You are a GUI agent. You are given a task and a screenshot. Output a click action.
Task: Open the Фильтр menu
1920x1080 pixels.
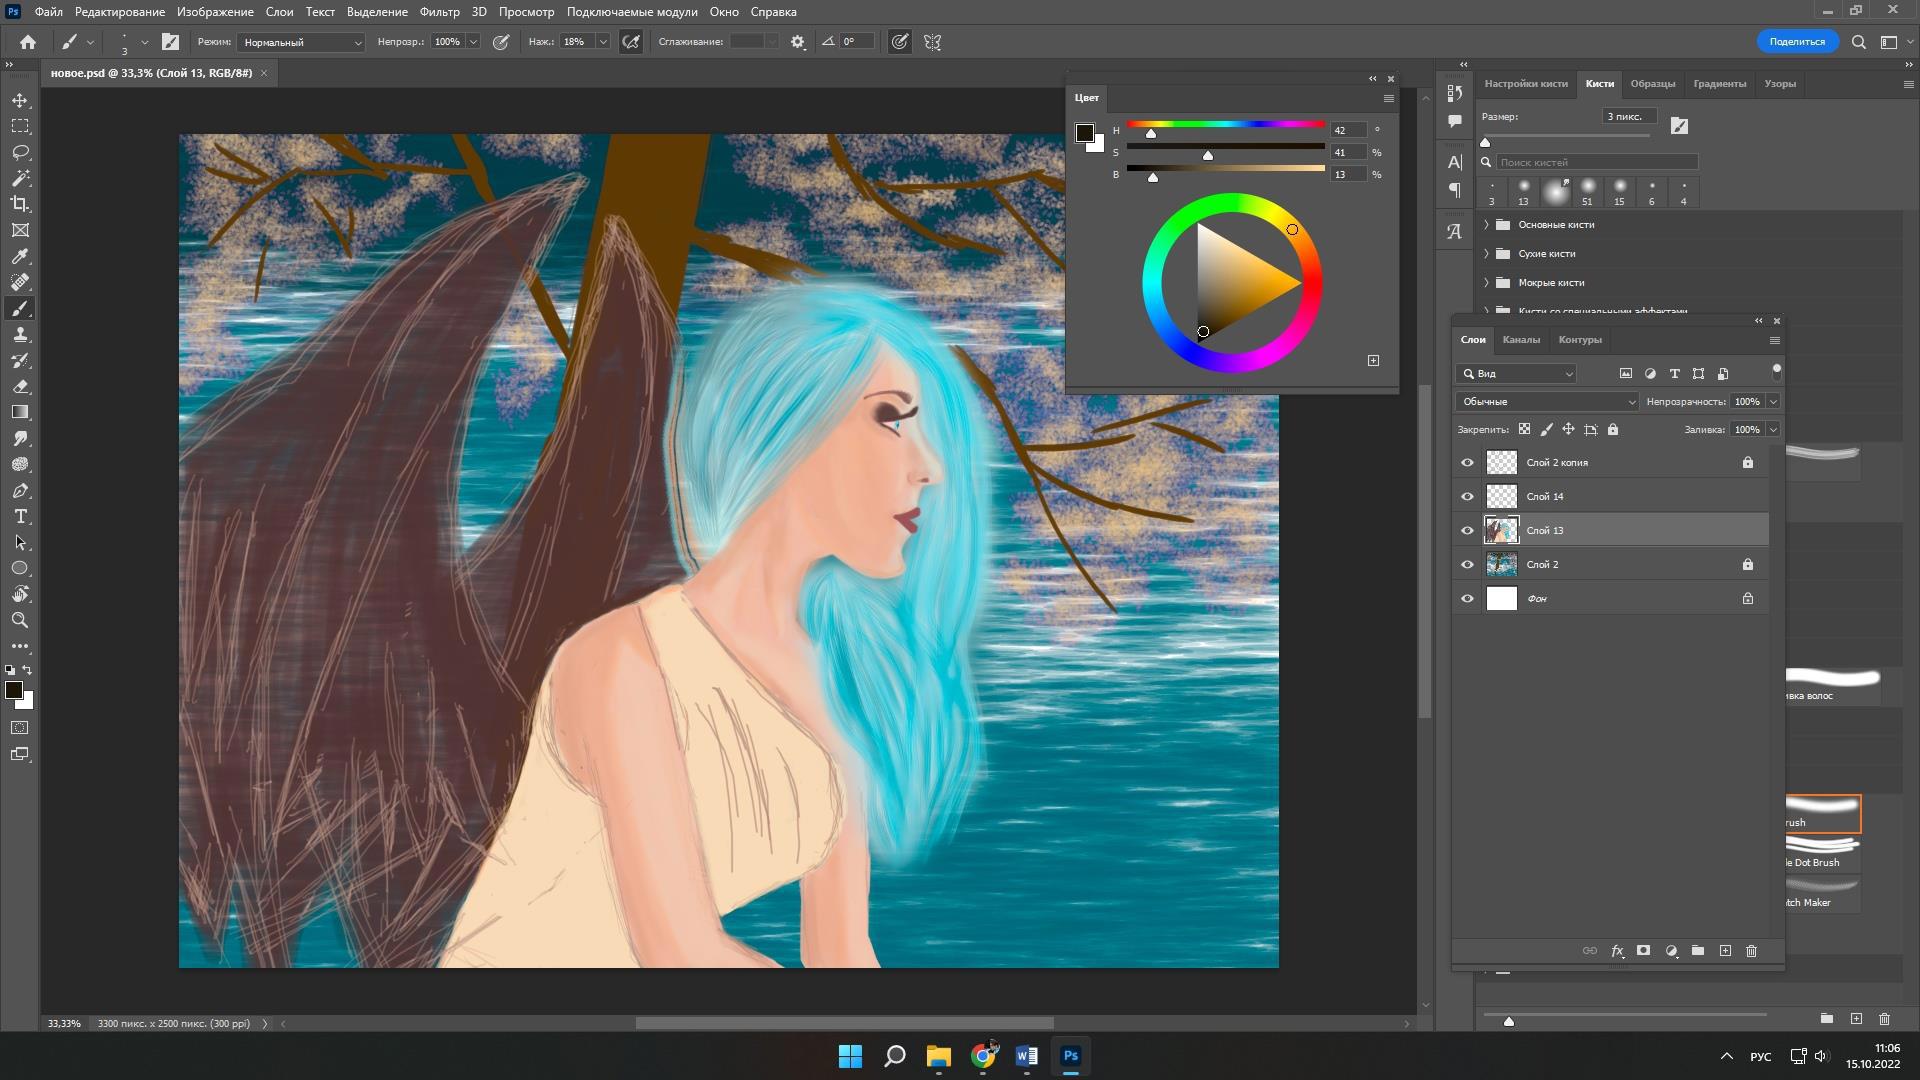439,12
